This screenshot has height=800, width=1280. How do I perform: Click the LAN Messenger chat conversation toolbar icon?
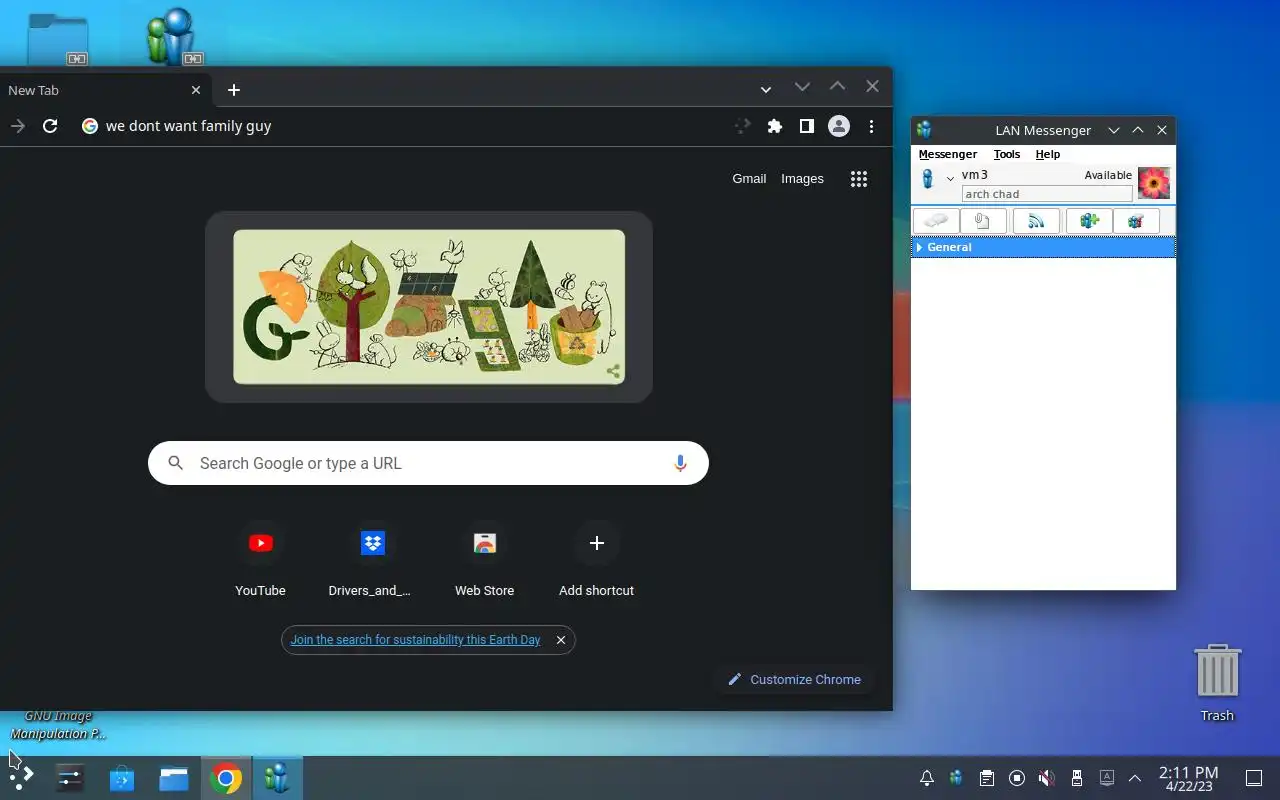click(936, 221)
